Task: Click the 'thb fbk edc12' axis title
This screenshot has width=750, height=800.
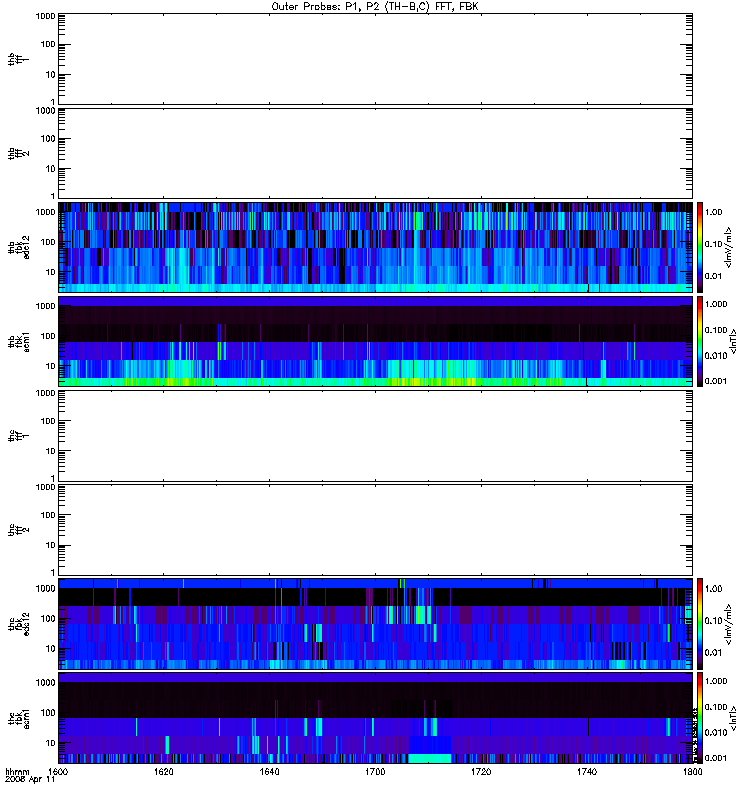Action: (x=18, y=247)
